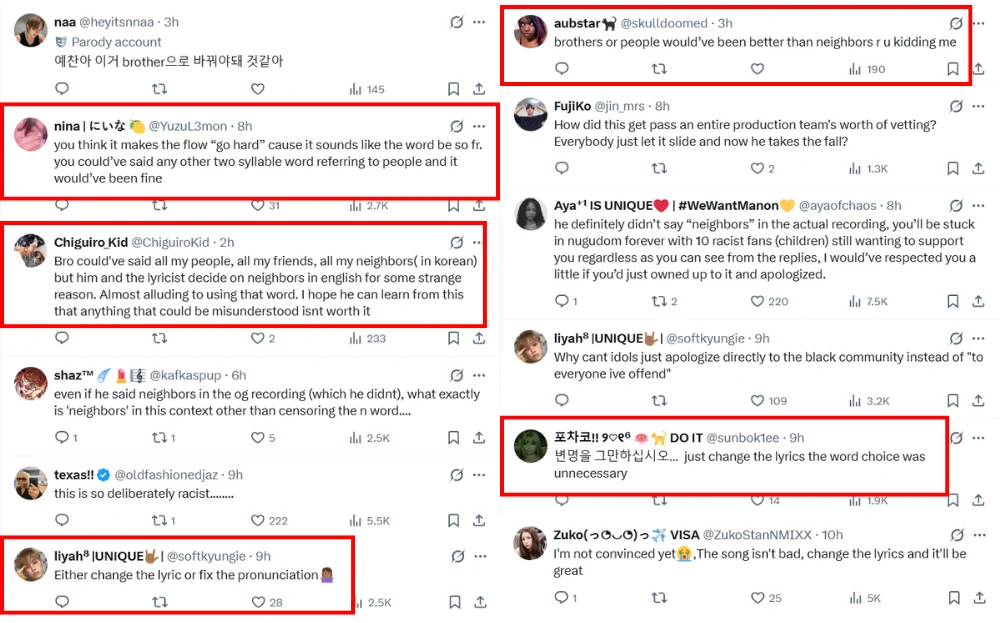1000x623 pixels.
Task: Click Grok icon on liyah's bottom-left tweet
Action: pyautogui.click(x=457, y=556)
